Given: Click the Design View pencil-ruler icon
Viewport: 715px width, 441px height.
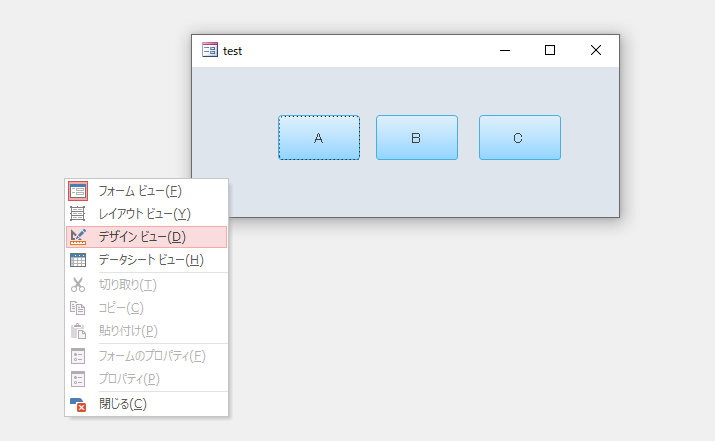Looking at the screenshot, I should pos(78,237).
